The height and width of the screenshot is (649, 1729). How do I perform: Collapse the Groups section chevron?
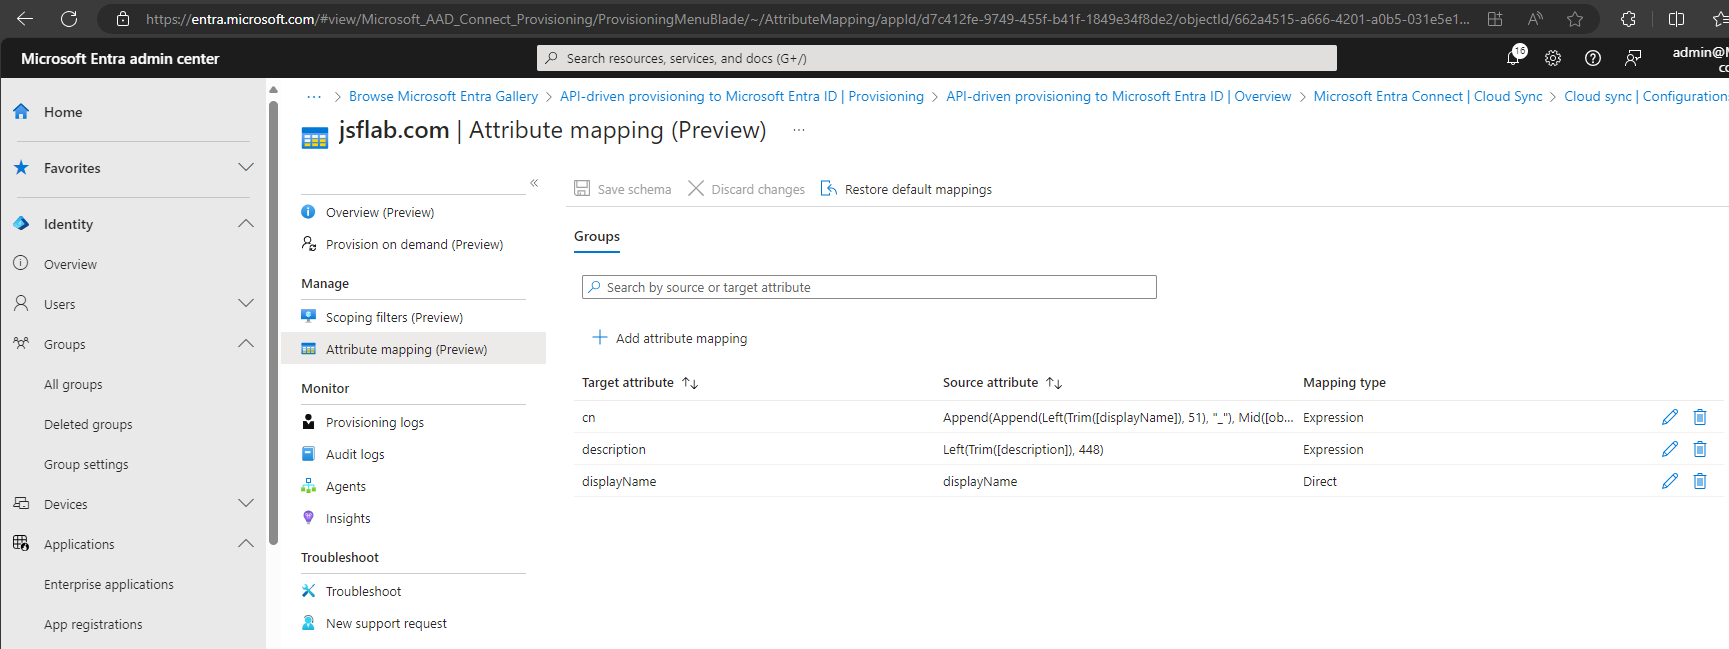(x=246, y=344)
